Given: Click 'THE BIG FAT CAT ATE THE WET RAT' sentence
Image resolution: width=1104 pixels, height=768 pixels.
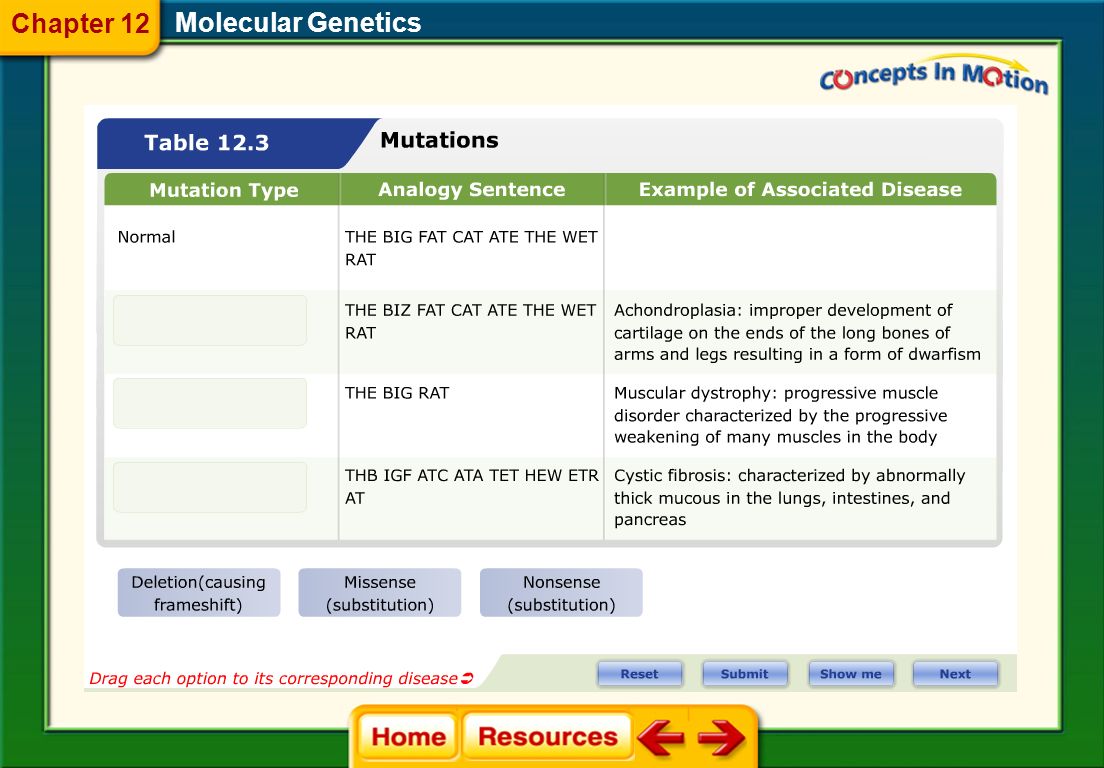Looking at the screenshot, I should point(471,248).
